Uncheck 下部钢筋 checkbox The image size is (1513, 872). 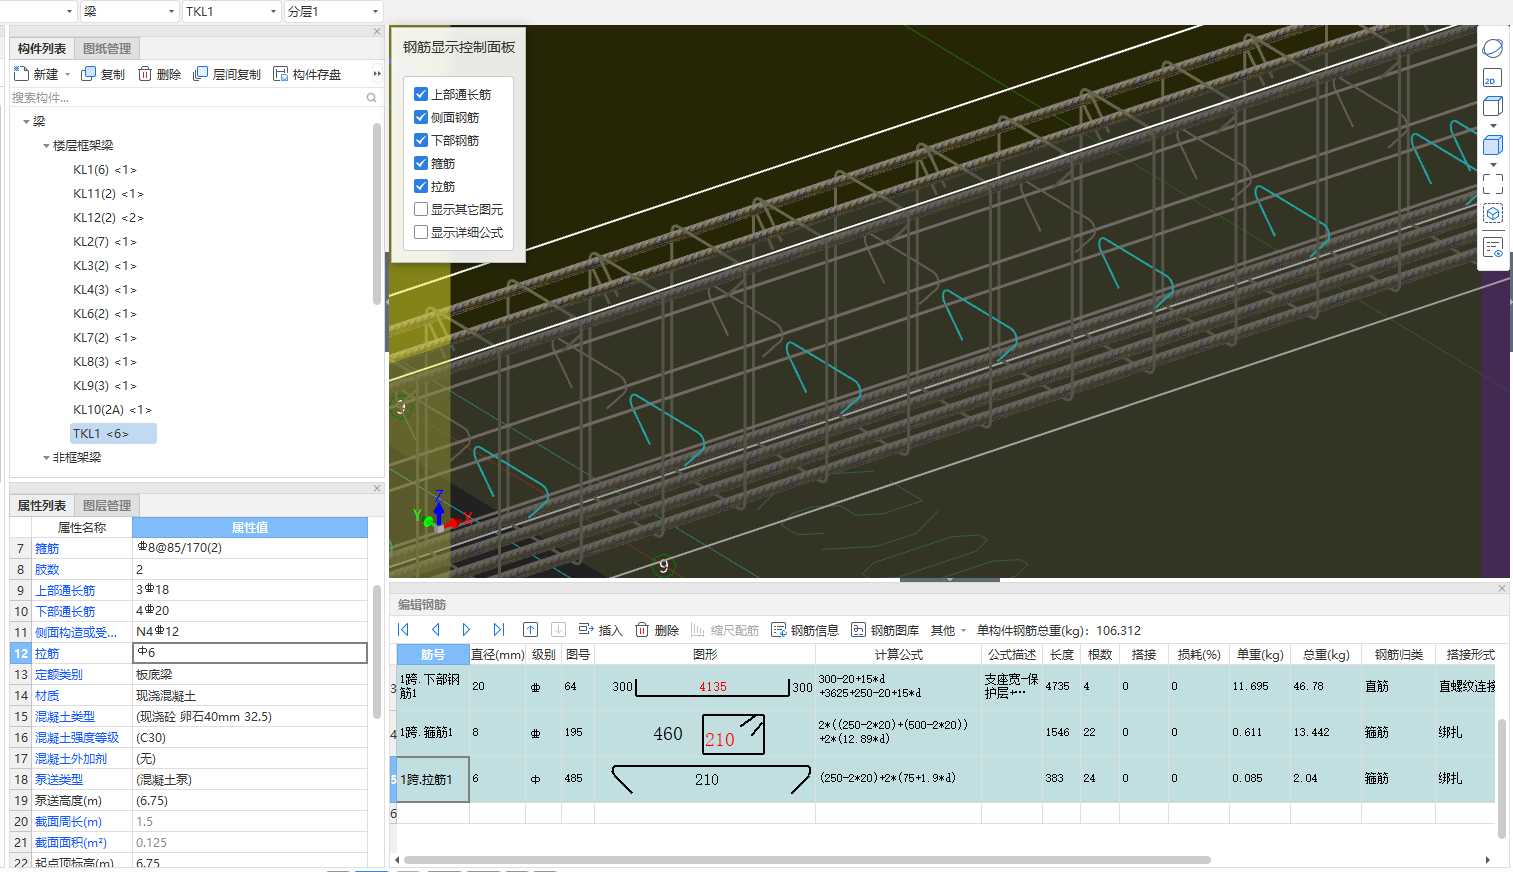421,140
